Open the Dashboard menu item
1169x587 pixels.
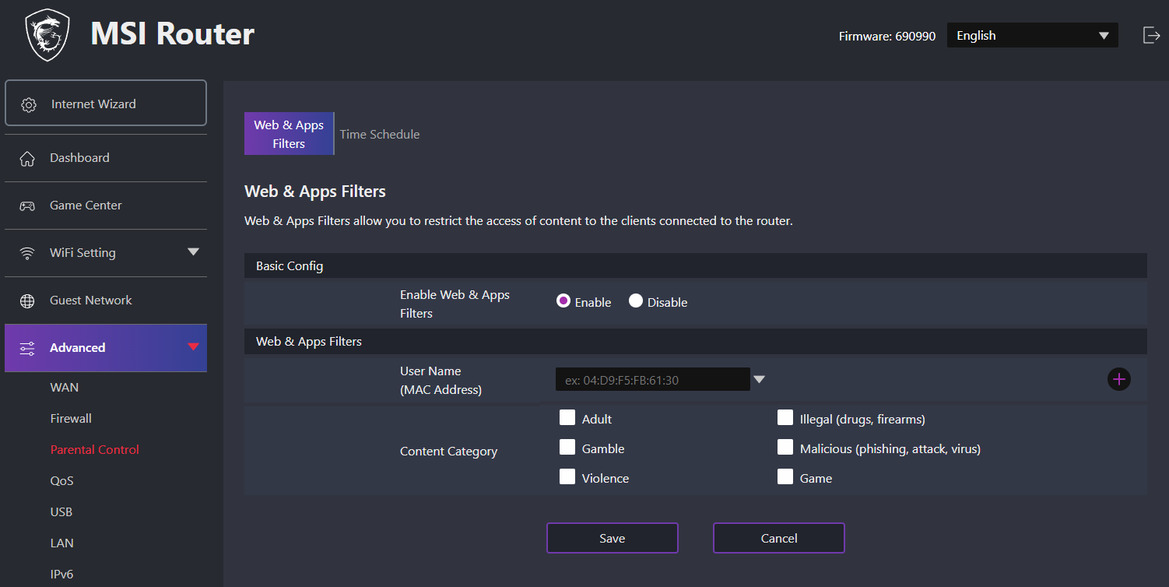coord(106,158)
